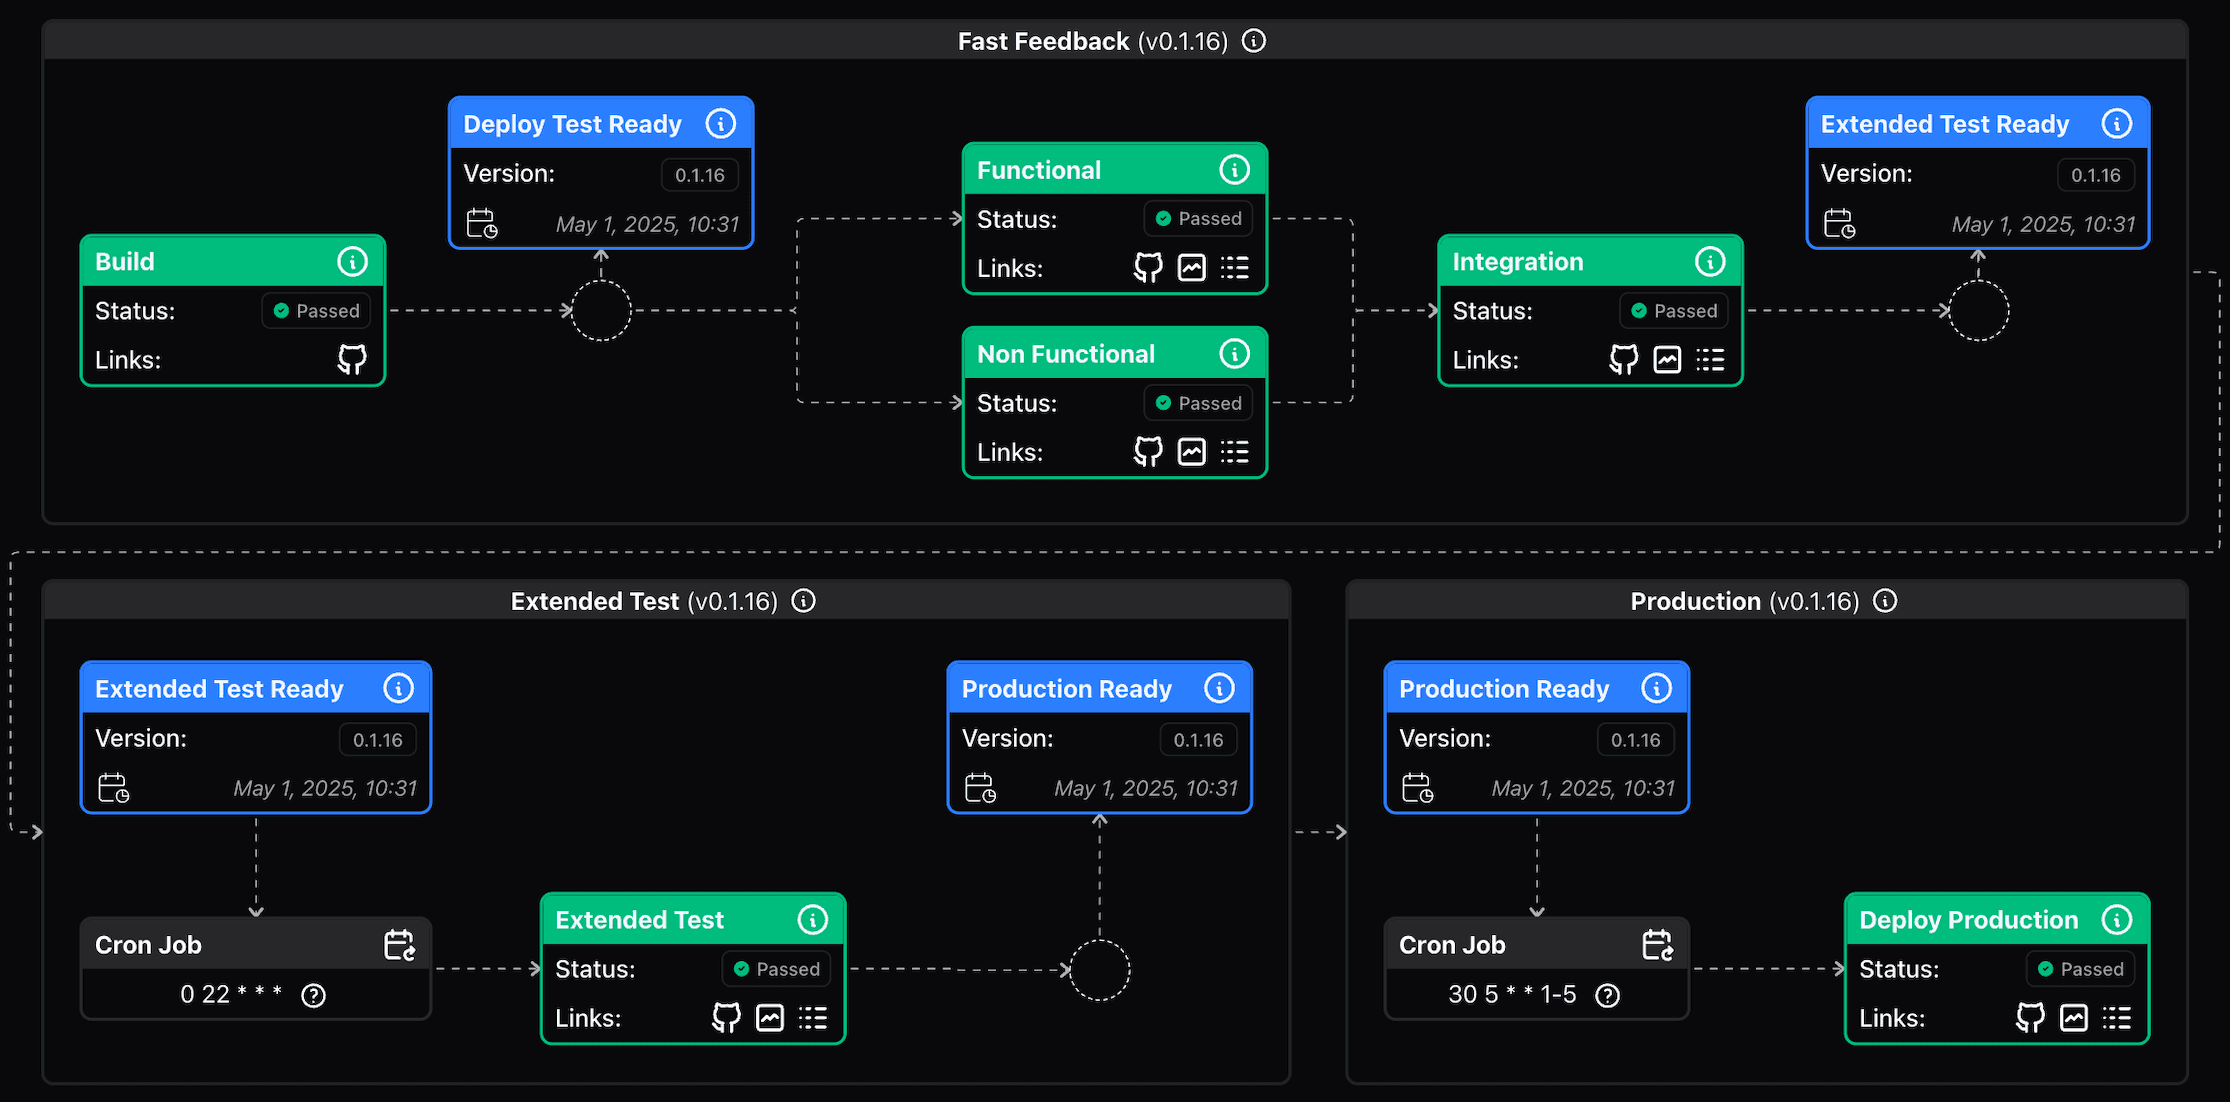Open the chart link in Extended Test card

(x=769, y=1018)
